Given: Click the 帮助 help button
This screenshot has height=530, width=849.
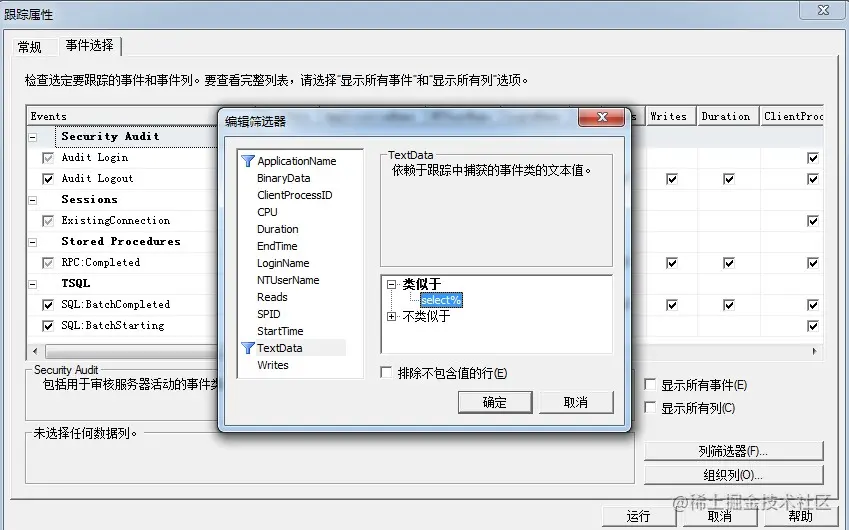Looking at the screenshot, I should (800, 517).
